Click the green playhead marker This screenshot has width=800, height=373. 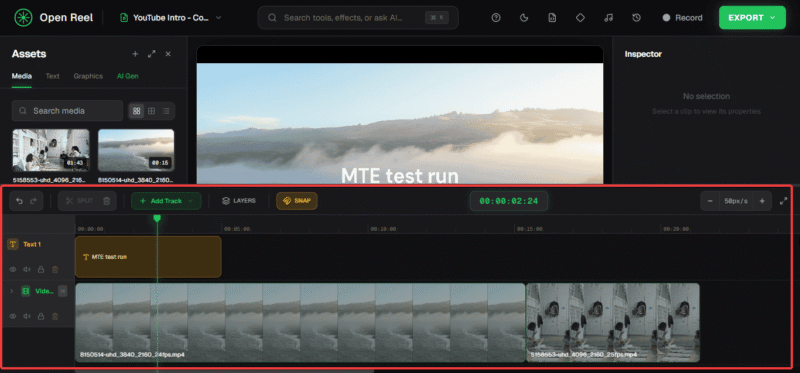157,218
